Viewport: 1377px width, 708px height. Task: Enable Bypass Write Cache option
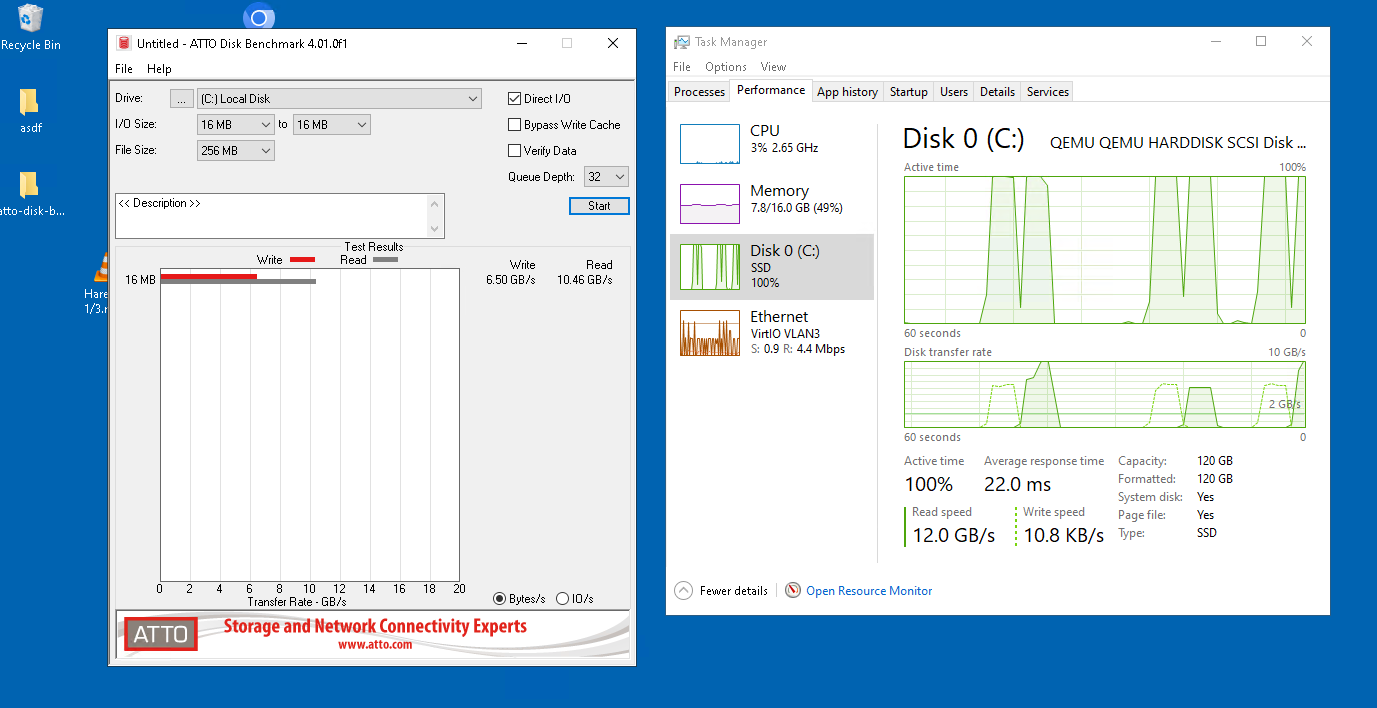tap(515, 125)
